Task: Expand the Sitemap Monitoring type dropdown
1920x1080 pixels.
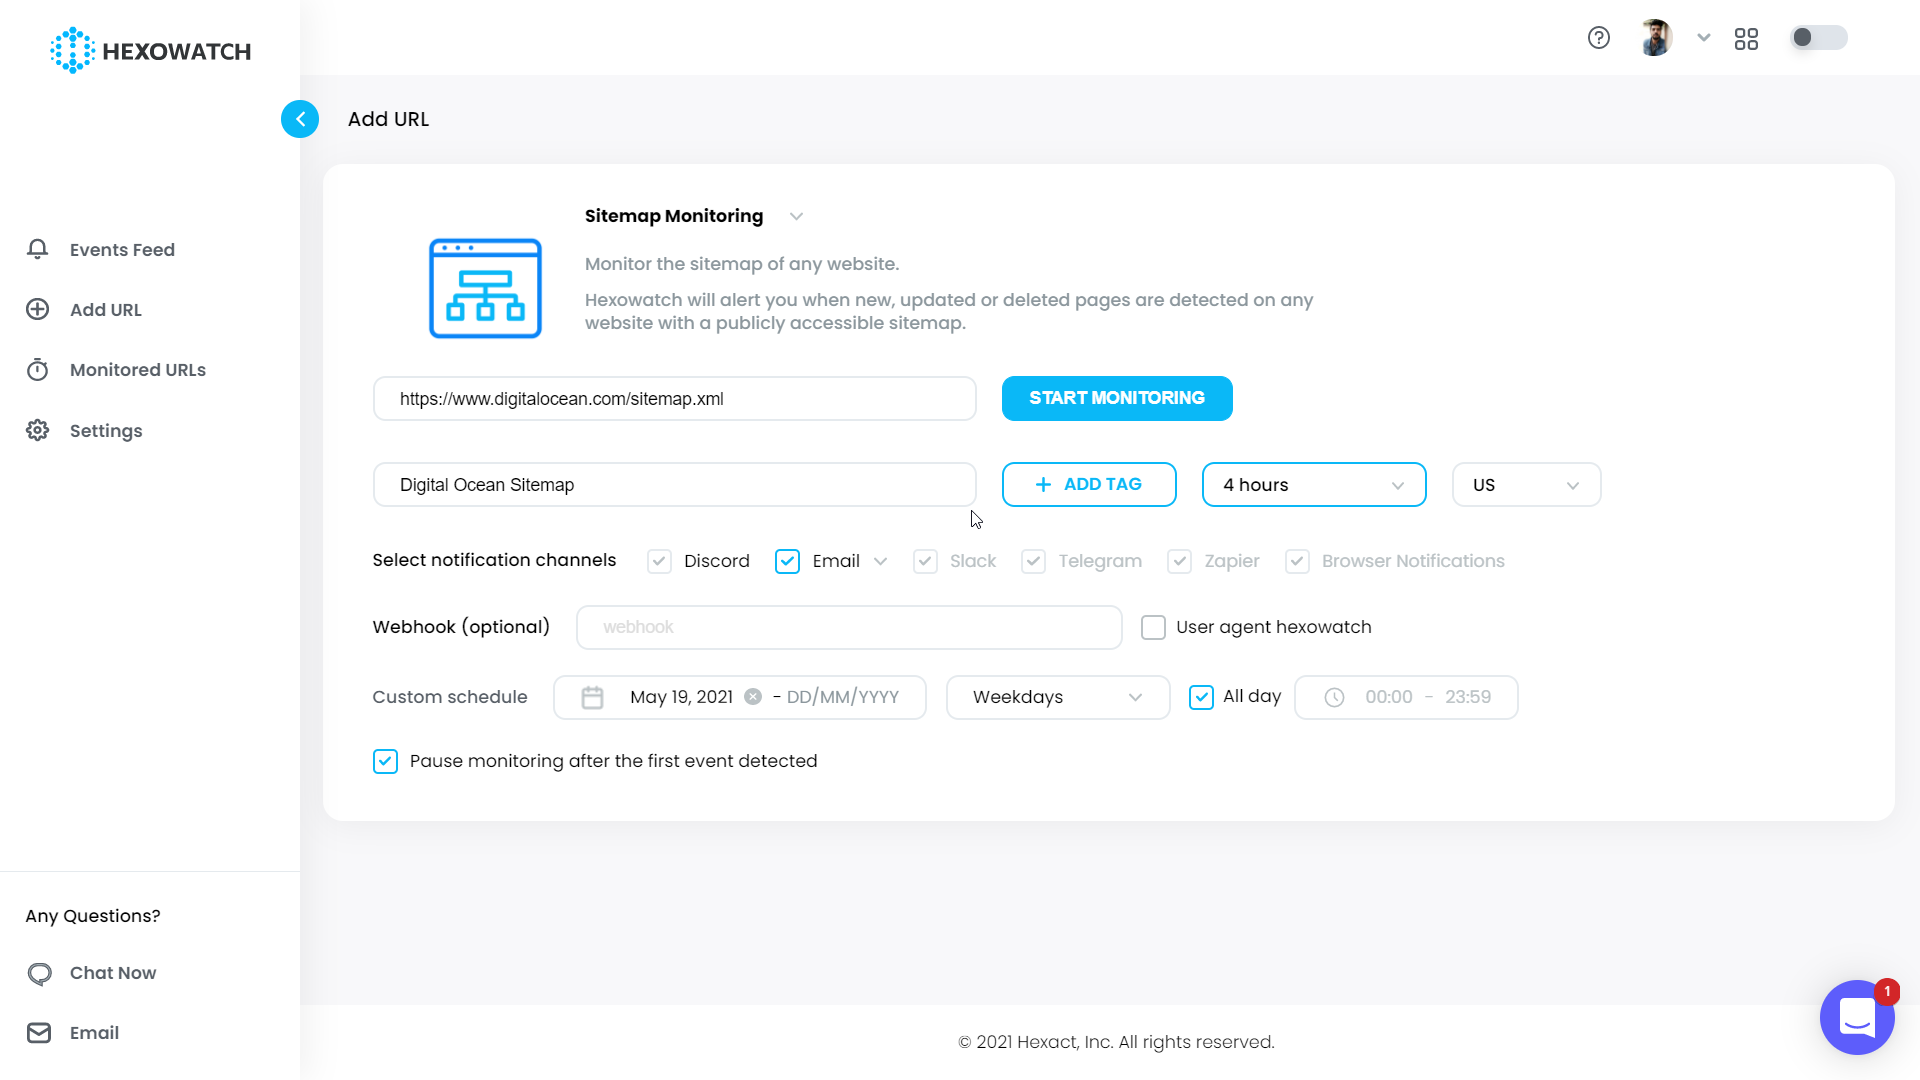Action: [x=796, y=216]
